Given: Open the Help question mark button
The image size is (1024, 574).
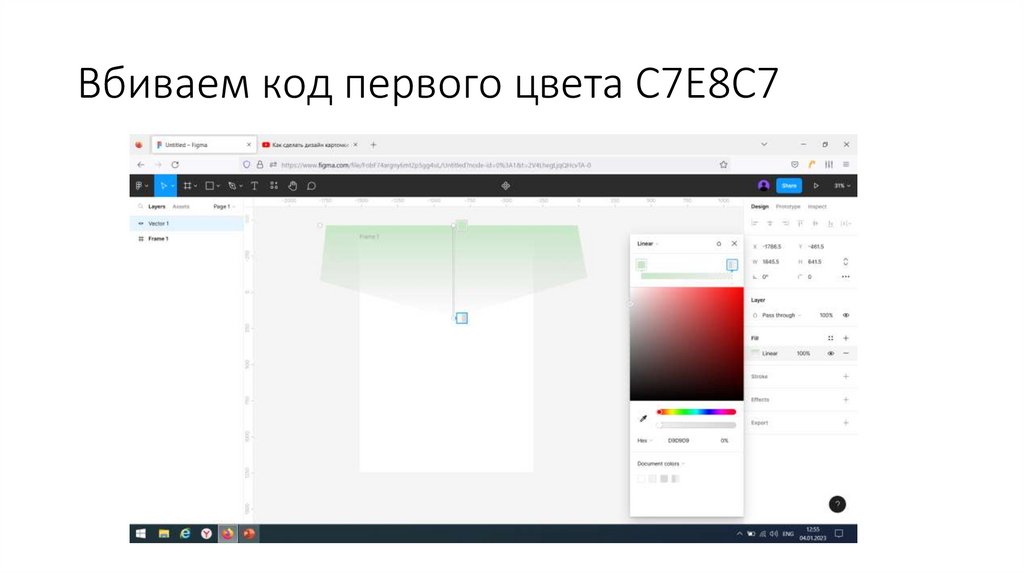Looking at the screenshot, I should tap(837, 504).
